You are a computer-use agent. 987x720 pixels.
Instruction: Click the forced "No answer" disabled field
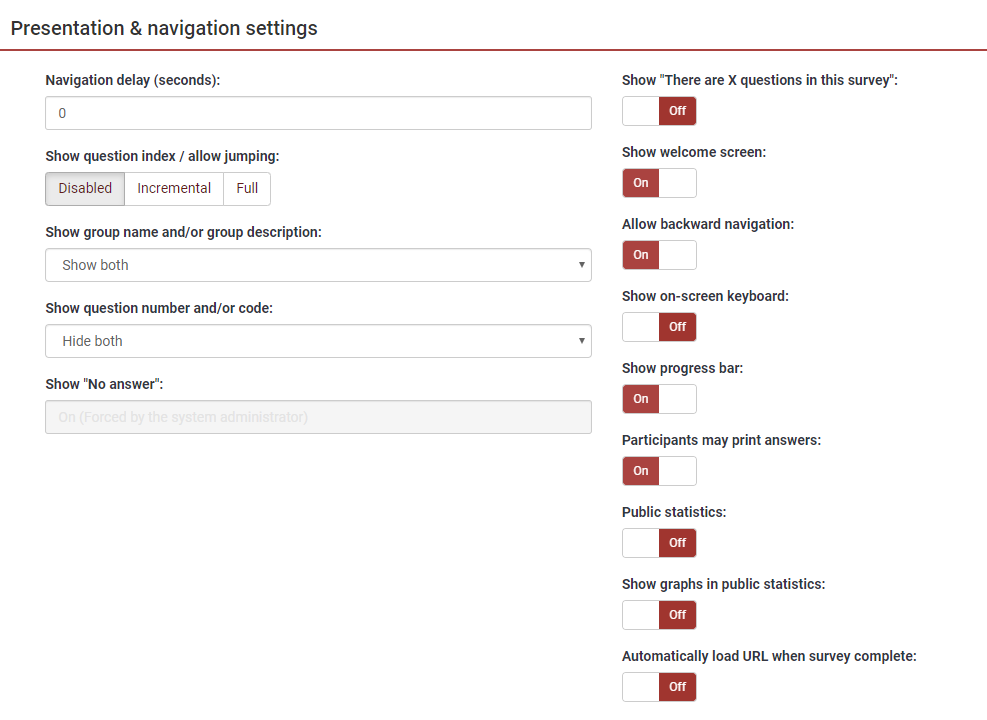tap(318, 417)
